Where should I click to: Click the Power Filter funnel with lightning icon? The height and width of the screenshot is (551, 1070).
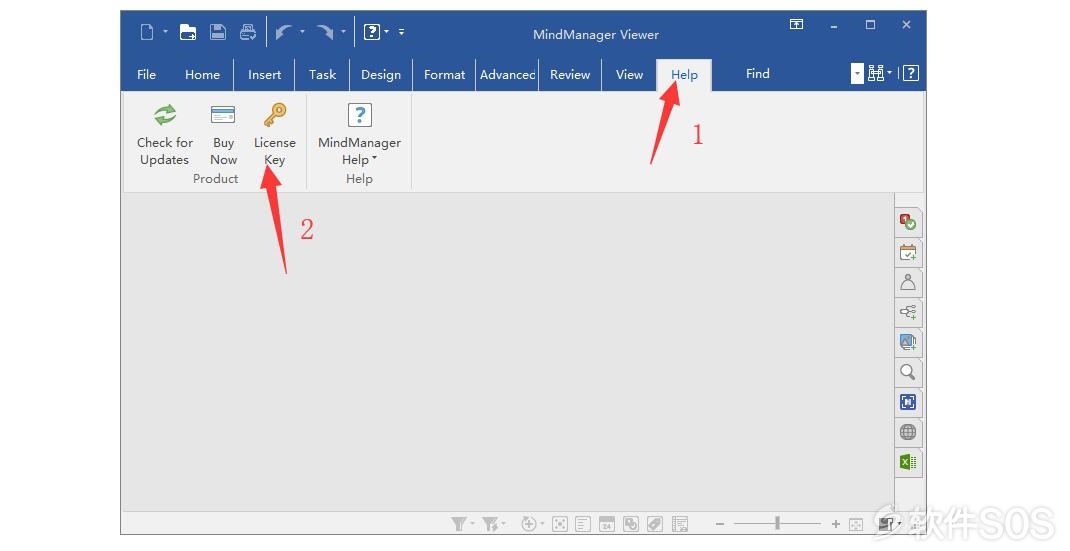click(x=490, y=524)
